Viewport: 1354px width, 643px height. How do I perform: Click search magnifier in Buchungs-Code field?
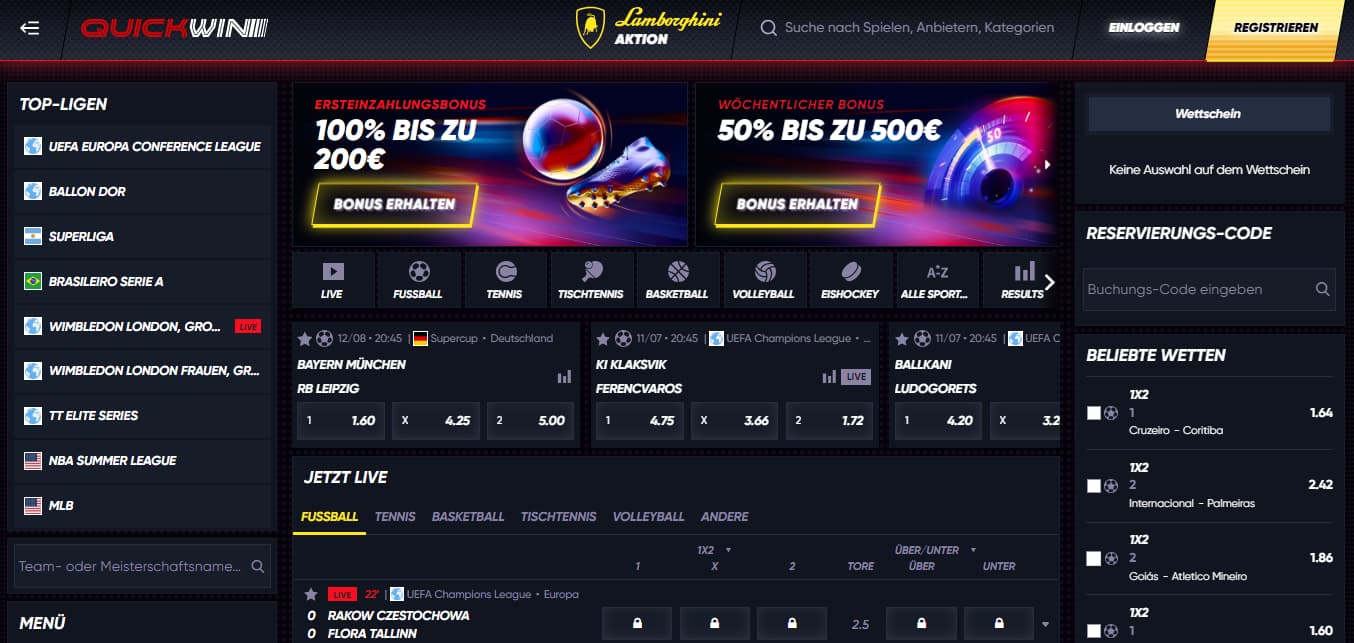pos(1322,289)
